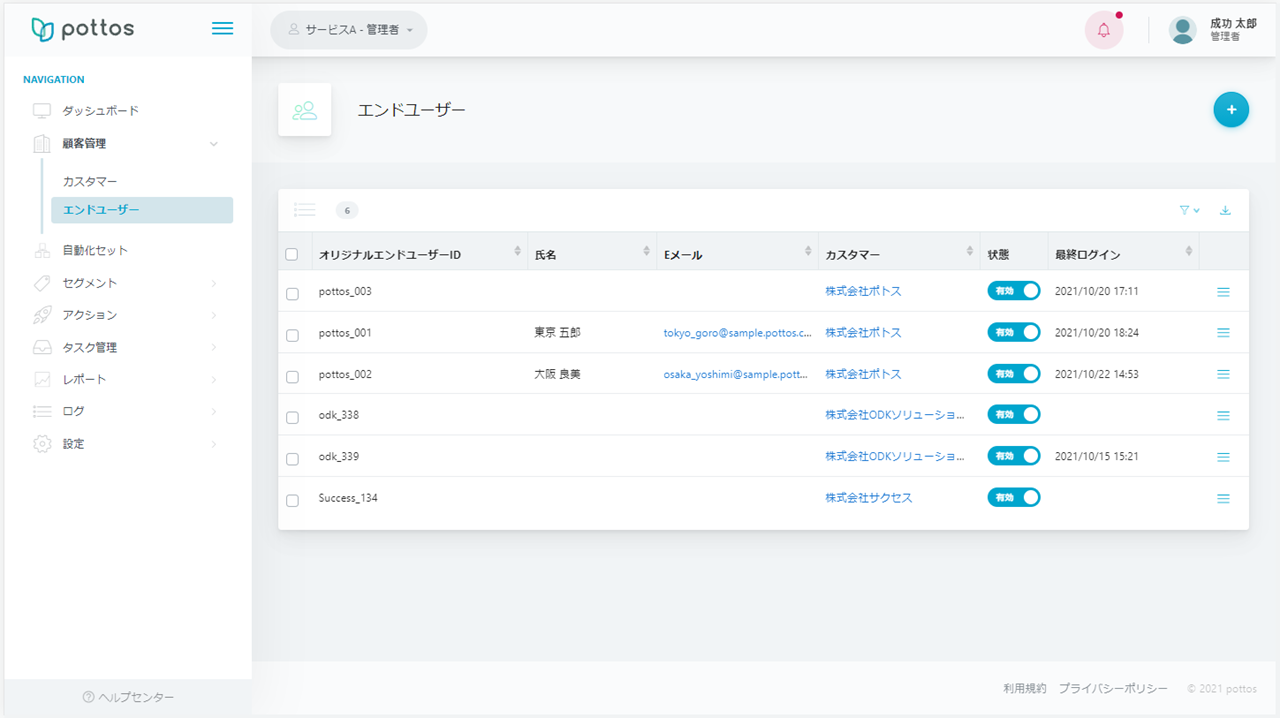Image resolution: width=1280 pixels, height=718 pixels.
Task: Collapse sidebar with hamburger menu icon
Action: coord(223,29)
